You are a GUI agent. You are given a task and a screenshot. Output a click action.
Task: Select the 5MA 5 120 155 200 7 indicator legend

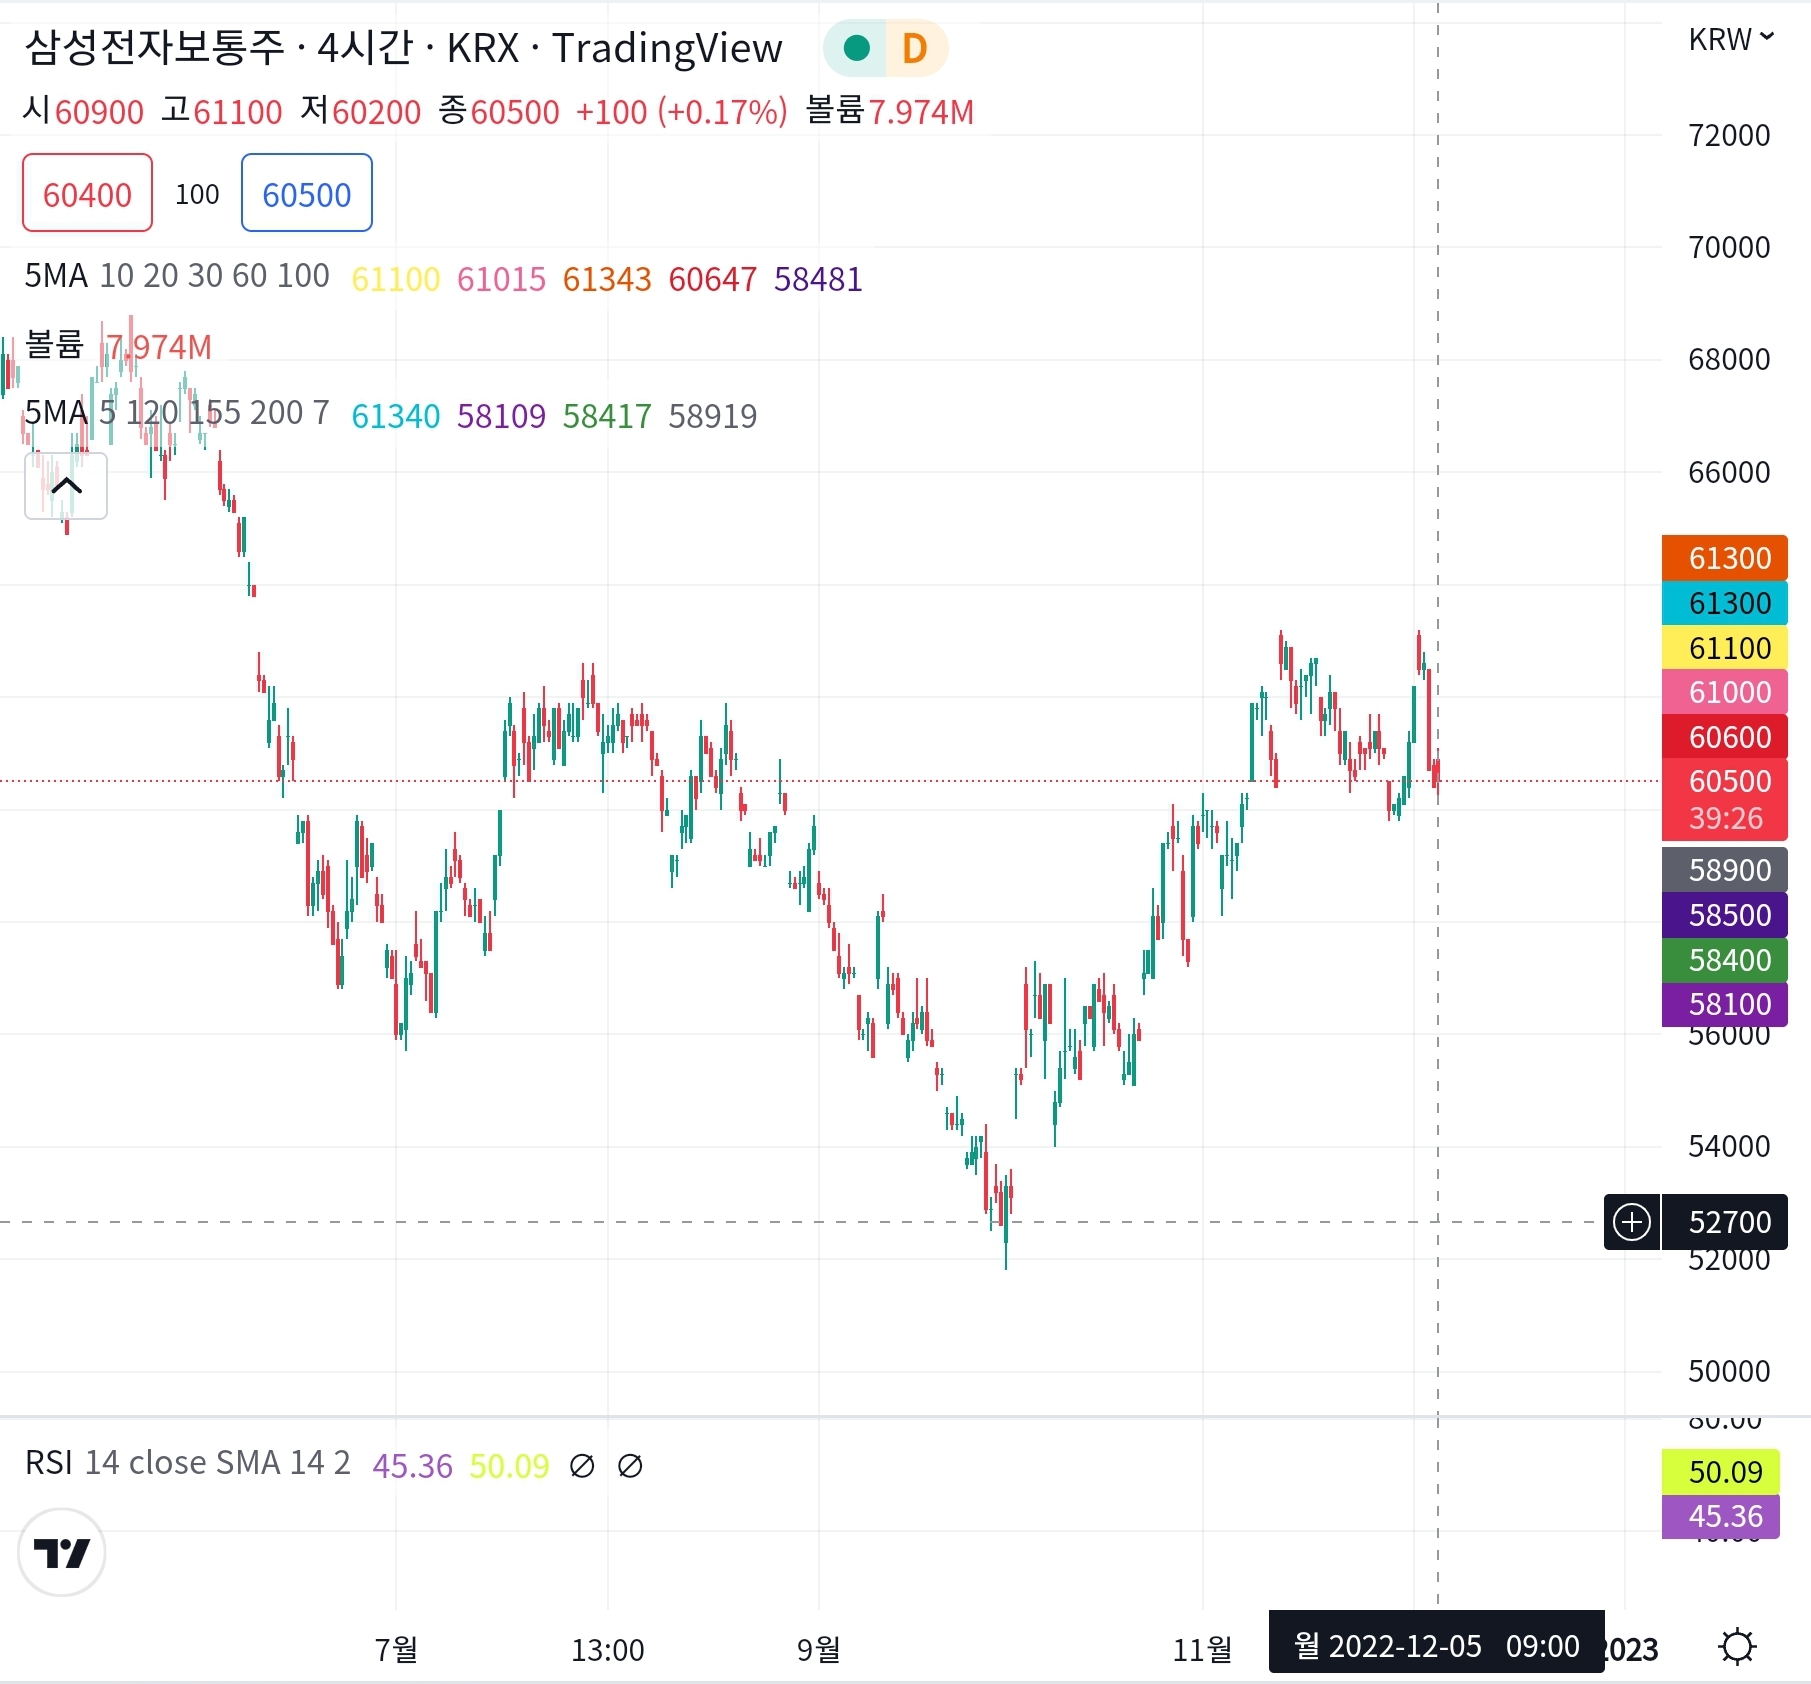pyautogui.click(x=177, y=413)
